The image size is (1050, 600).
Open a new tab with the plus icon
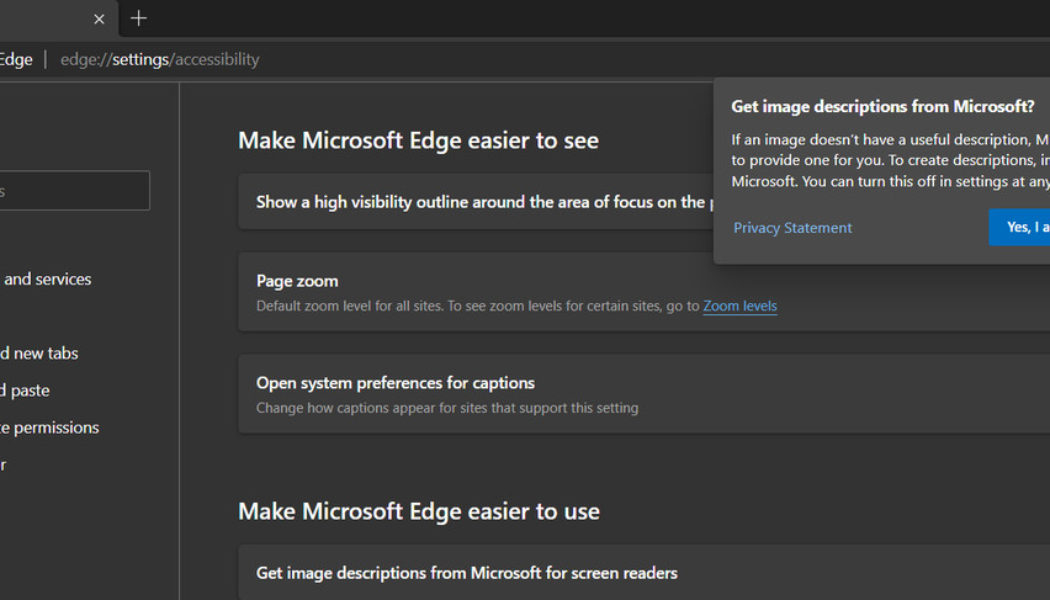(x=138, y=18)
